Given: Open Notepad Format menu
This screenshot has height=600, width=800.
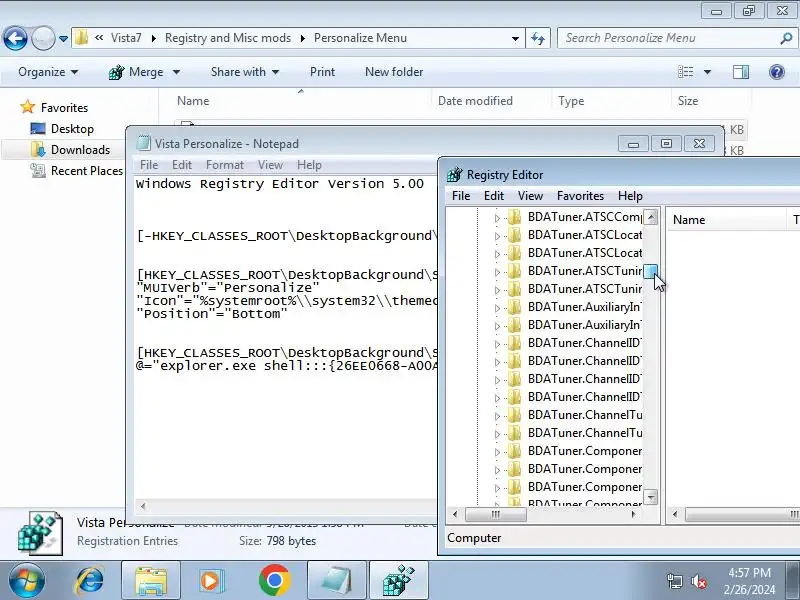Looking at the screenshot, I should point(224,165).
